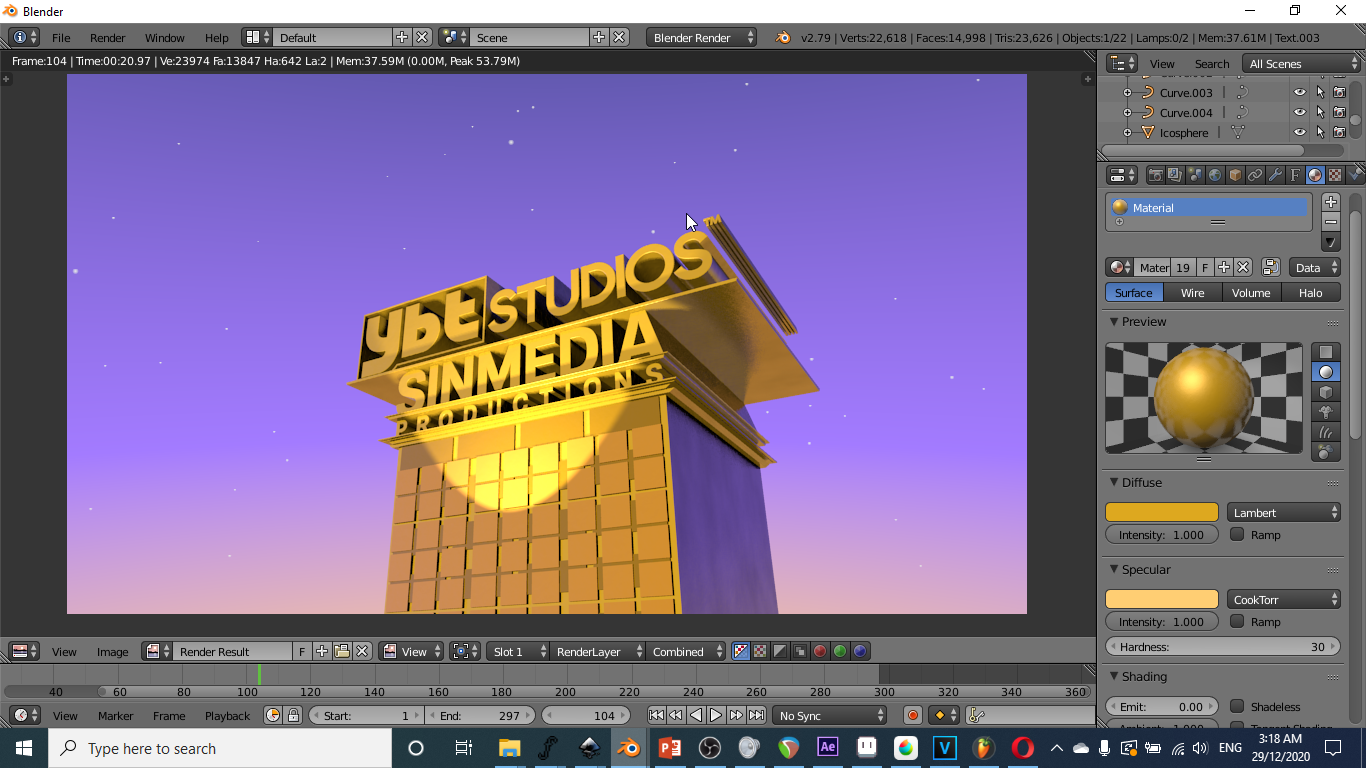Open the Help menu
Viewport: 1366px width, 768px height.
pos(217,37)
